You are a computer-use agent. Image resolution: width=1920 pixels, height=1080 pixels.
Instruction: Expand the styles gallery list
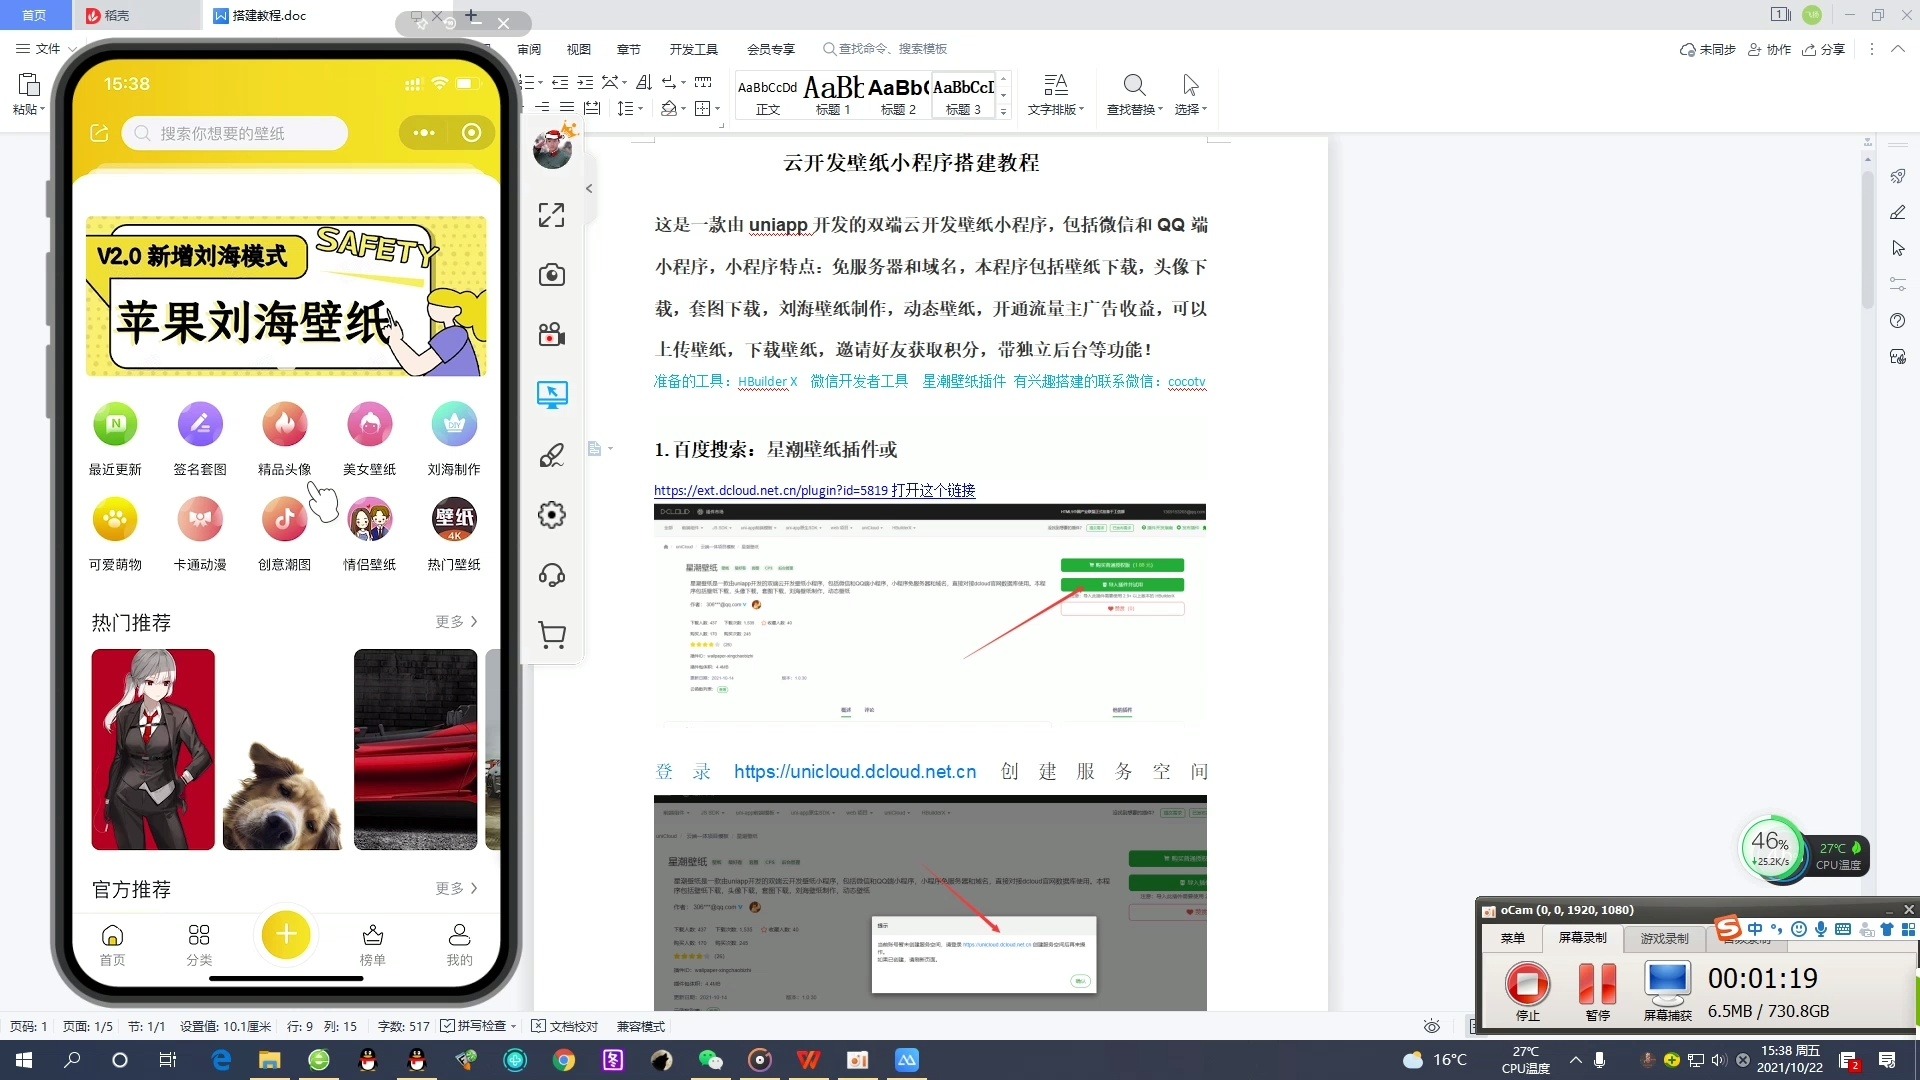pos(1003,112)
